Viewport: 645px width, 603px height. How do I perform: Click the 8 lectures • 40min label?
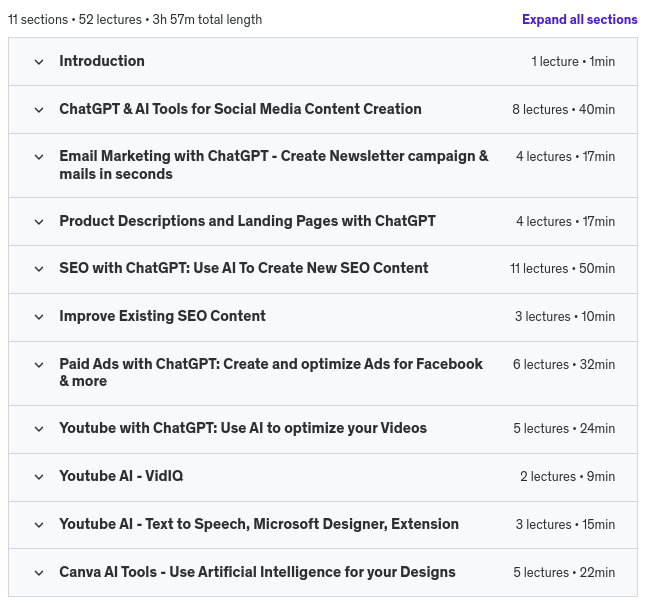coord(563,109)
